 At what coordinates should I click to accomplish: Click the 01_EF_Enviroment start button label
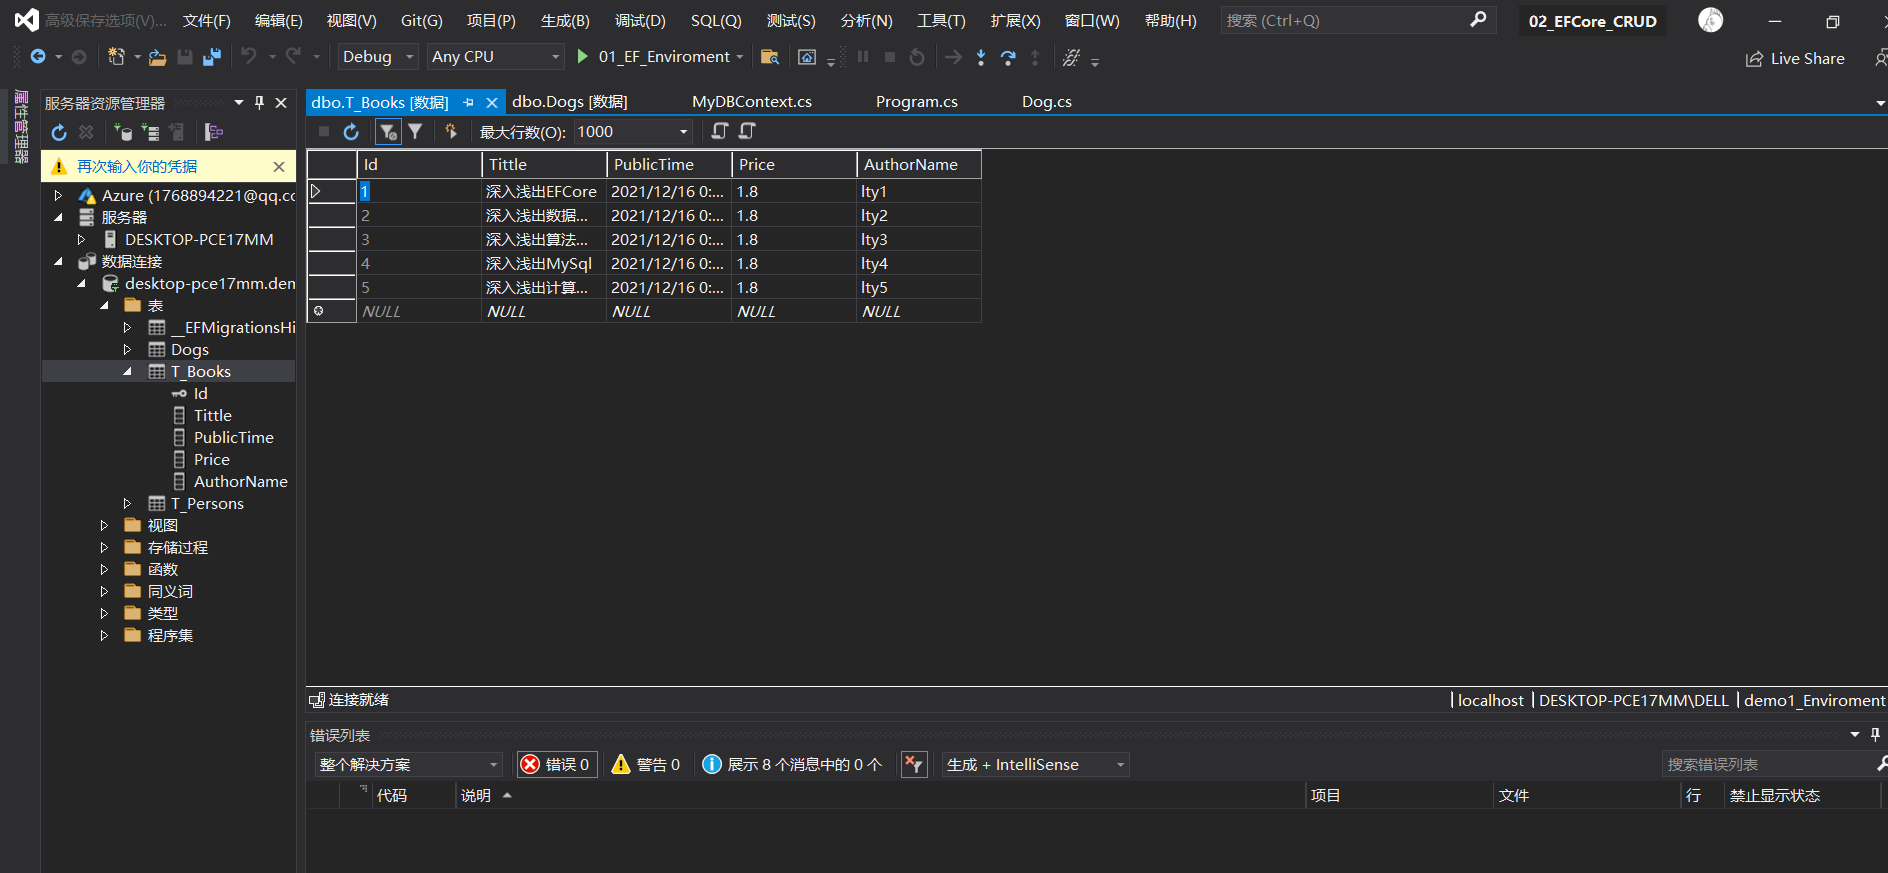[664, 57]
